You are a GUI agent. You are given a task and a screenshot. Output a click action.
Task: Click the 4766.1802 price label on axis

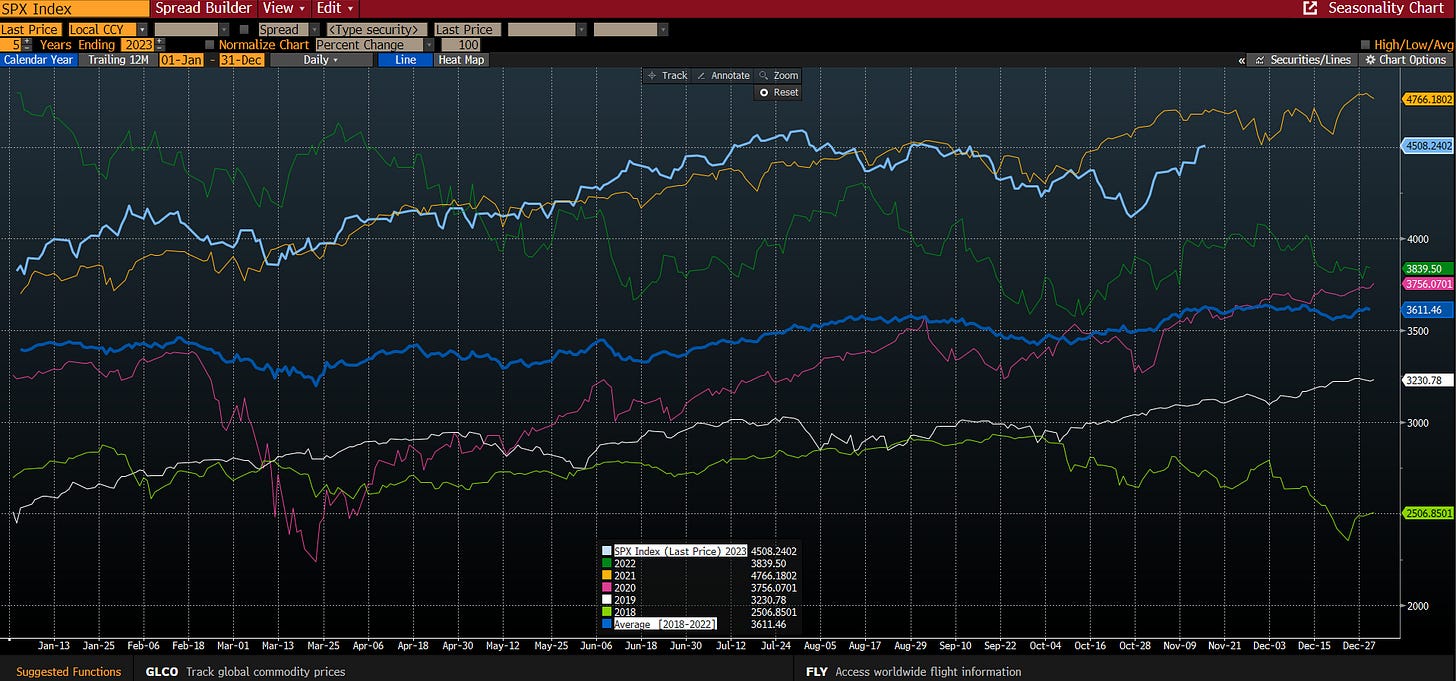click(1428, 99)
